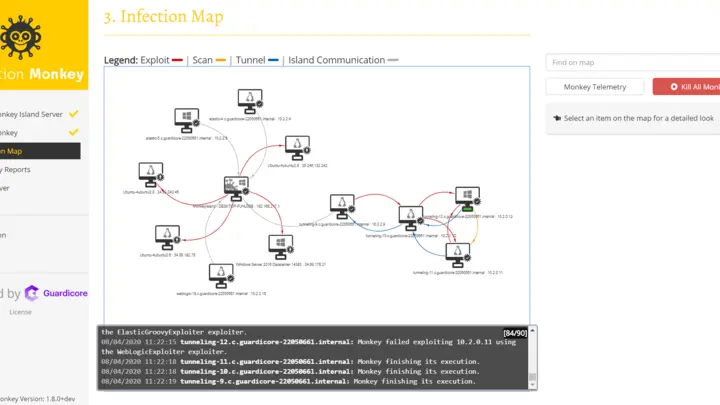This screenshot has height=405, width=720.
Task: Select the green tunneling-12 Windows node
Action: [464, 198]
